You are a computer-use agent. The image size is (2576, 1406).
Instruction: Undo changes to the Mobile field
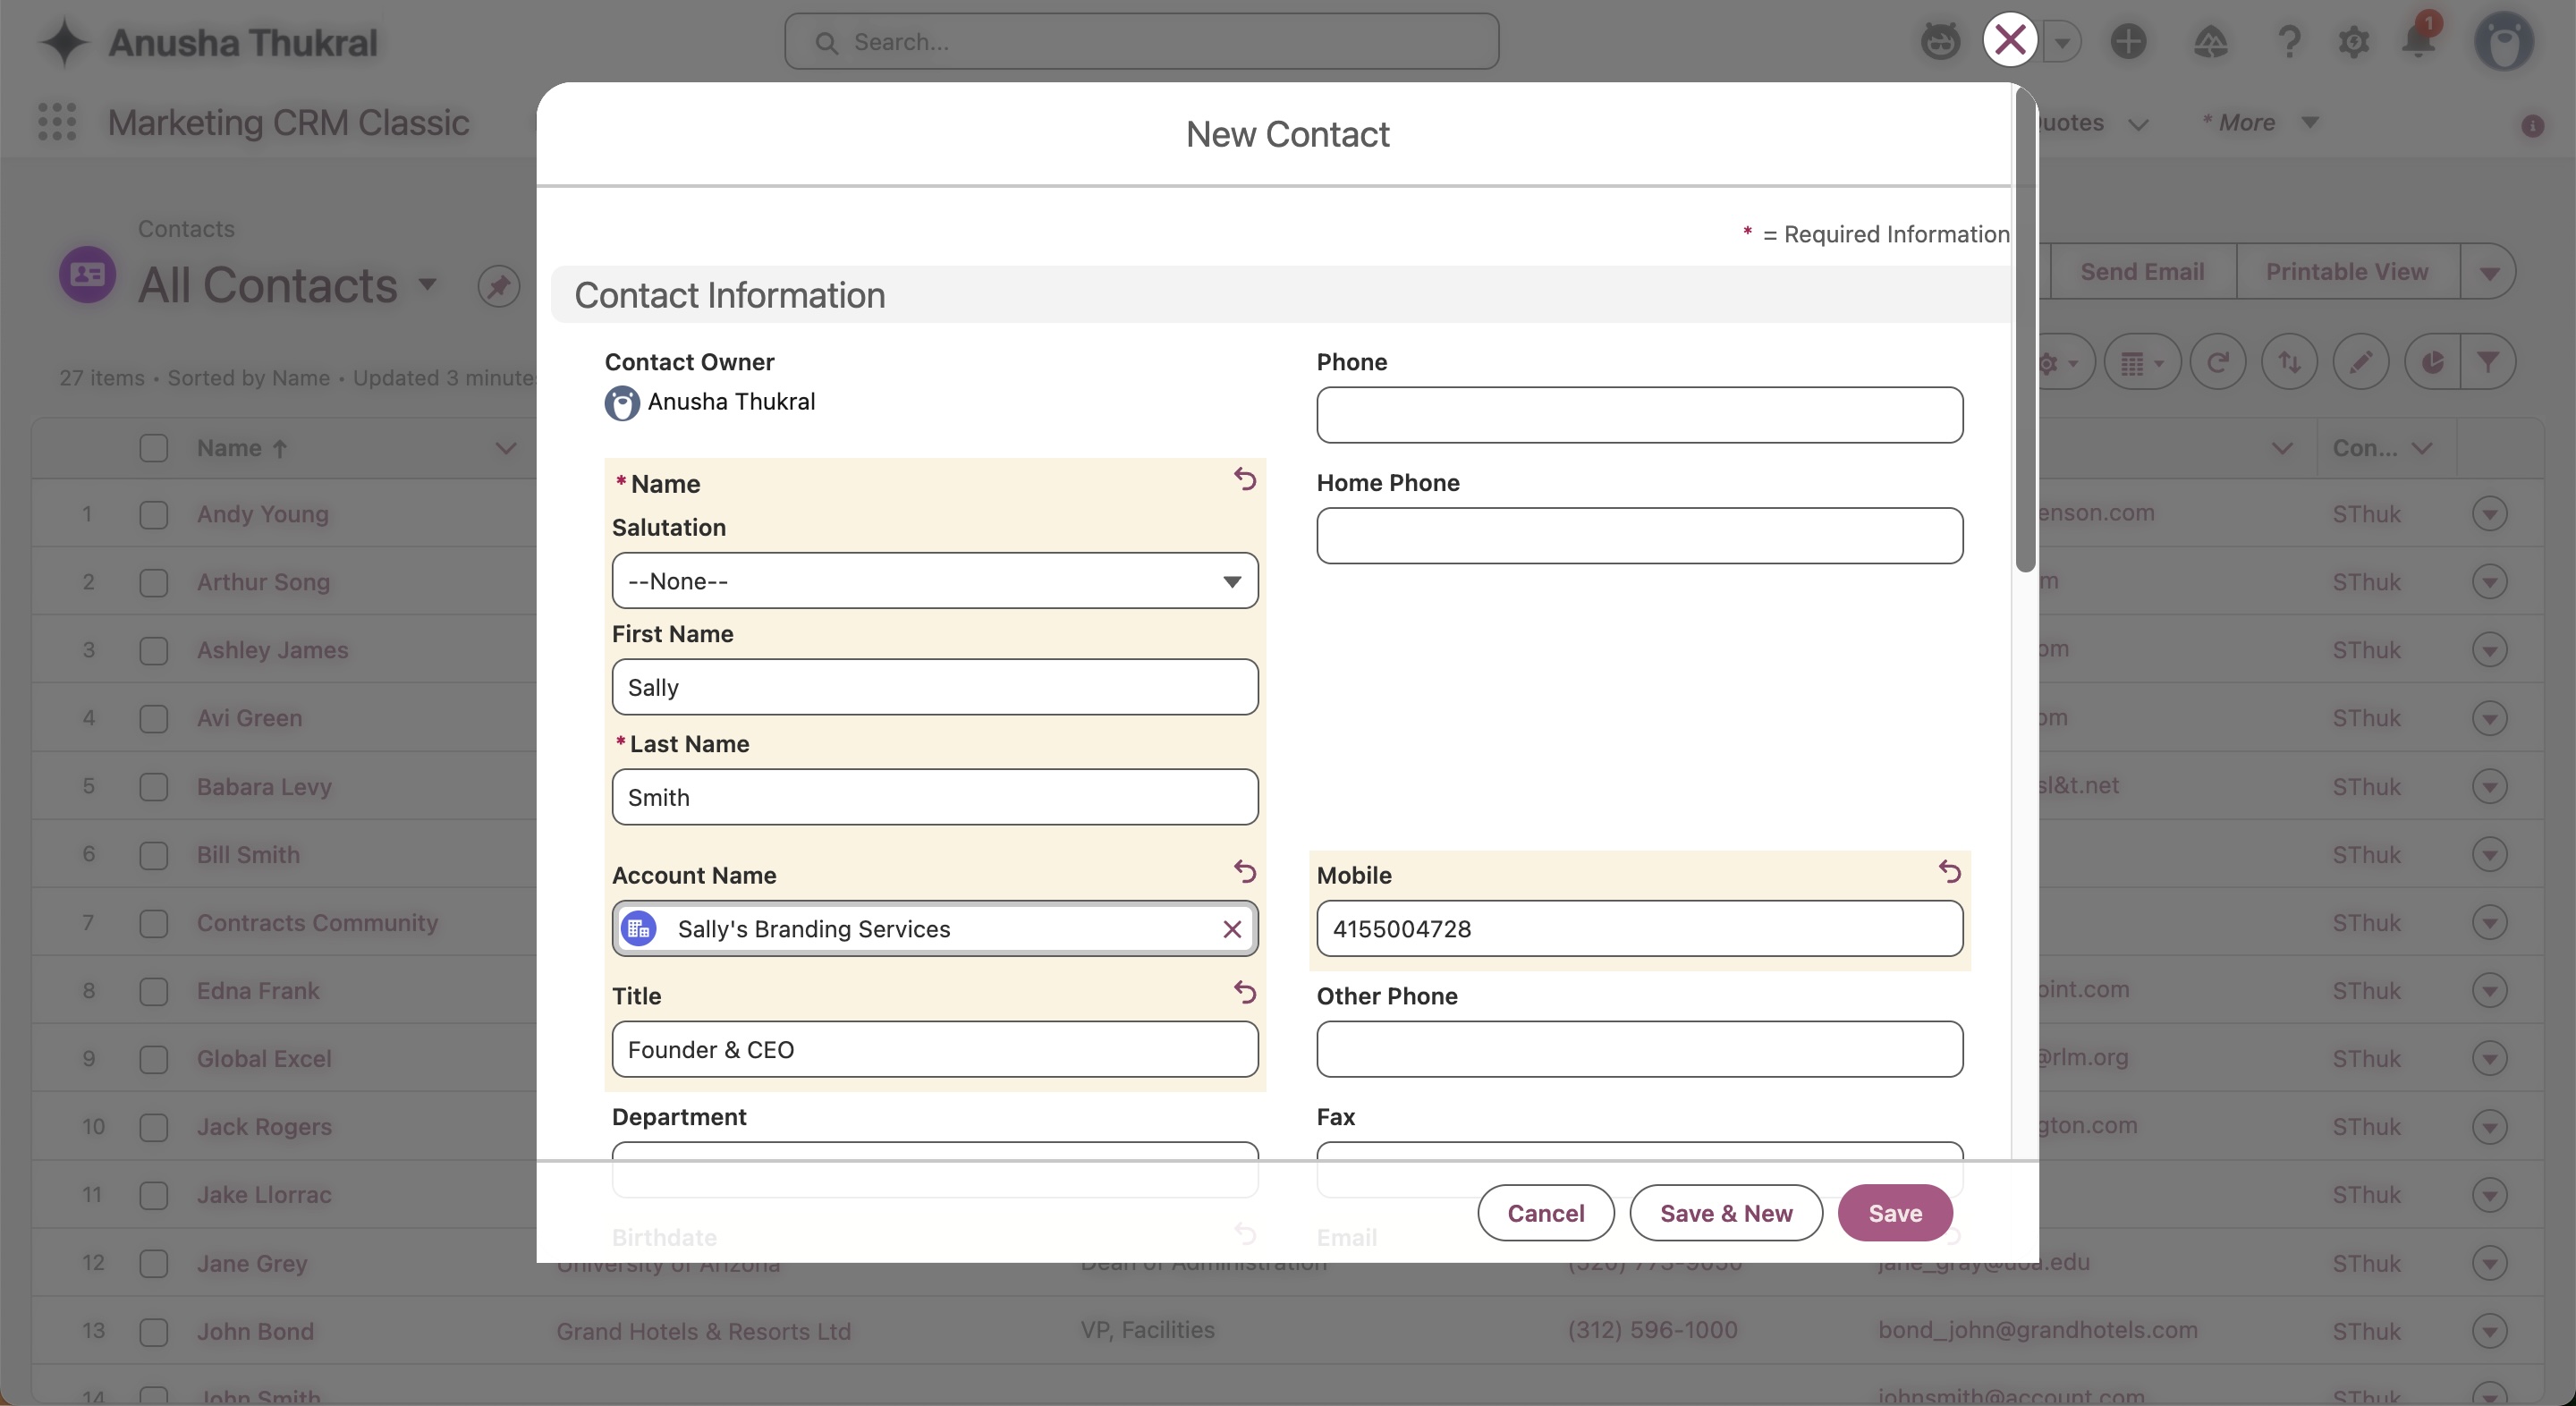point(1949,872)
